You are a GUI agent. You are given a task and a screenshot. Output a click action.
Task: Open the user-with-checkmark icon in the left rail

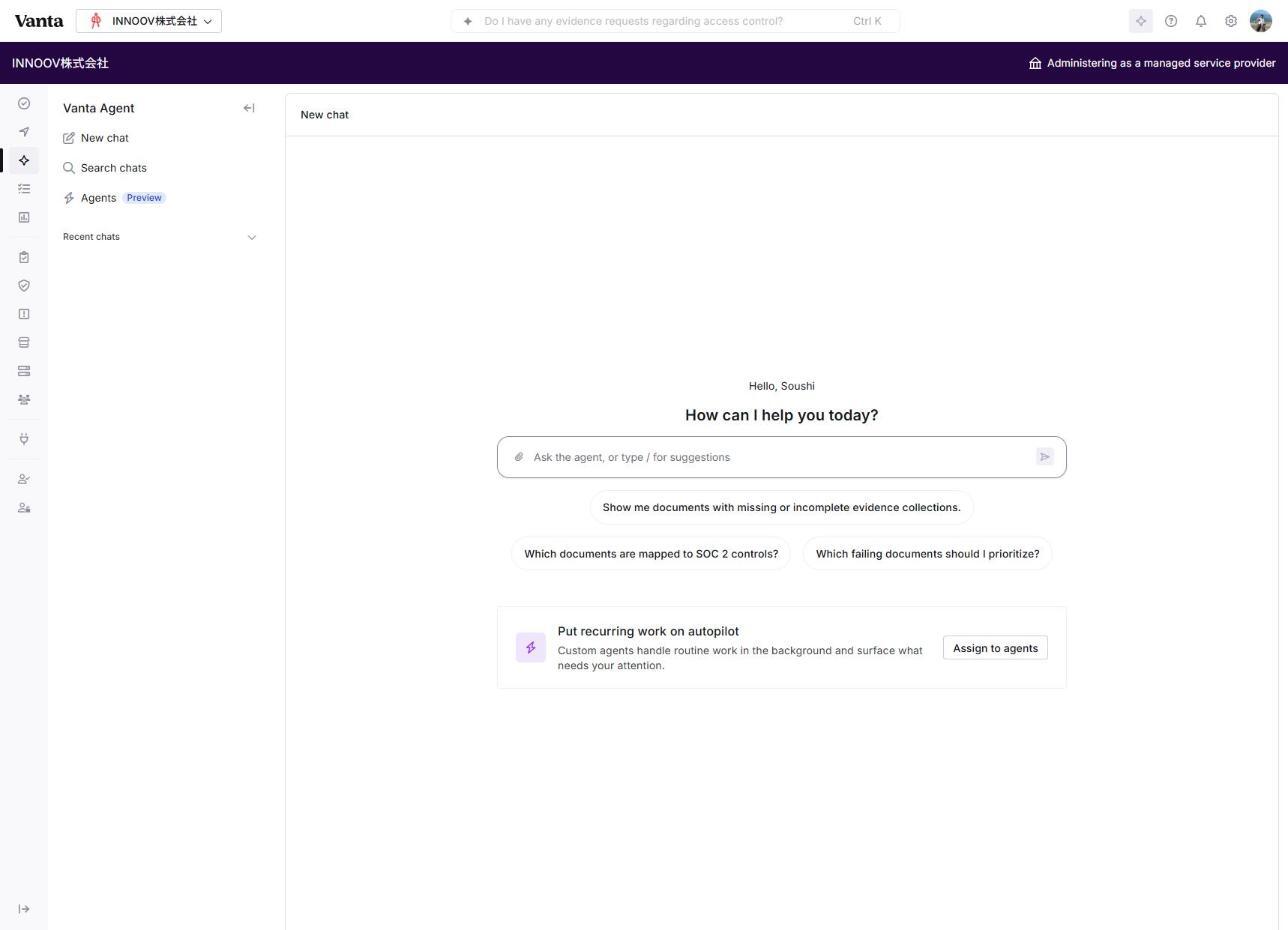coord(24,479)
